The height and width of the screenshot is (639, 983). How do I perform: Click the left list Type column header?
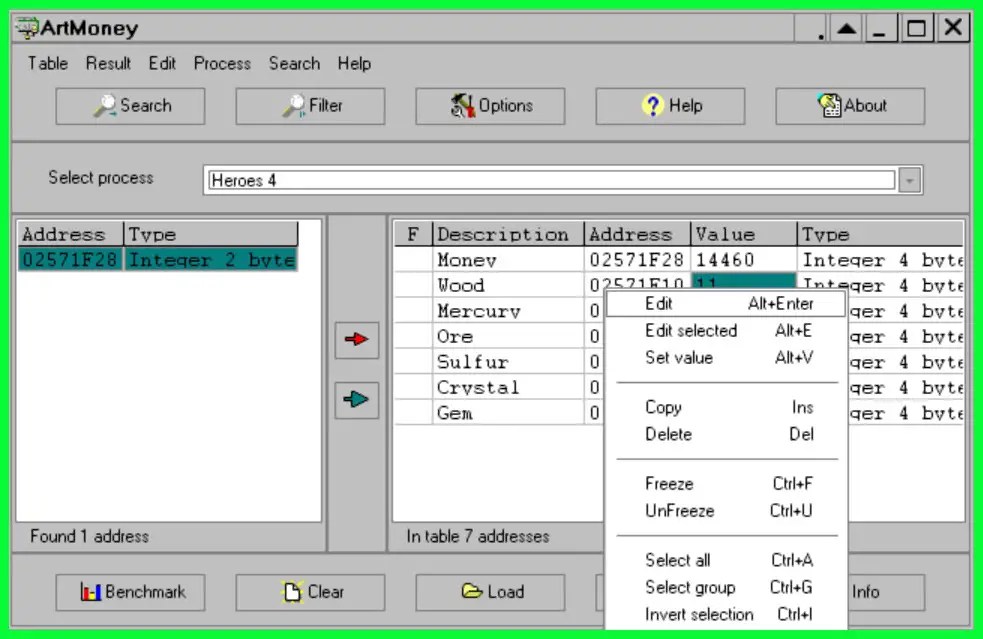pyautogui.click(x=211, y=234)
